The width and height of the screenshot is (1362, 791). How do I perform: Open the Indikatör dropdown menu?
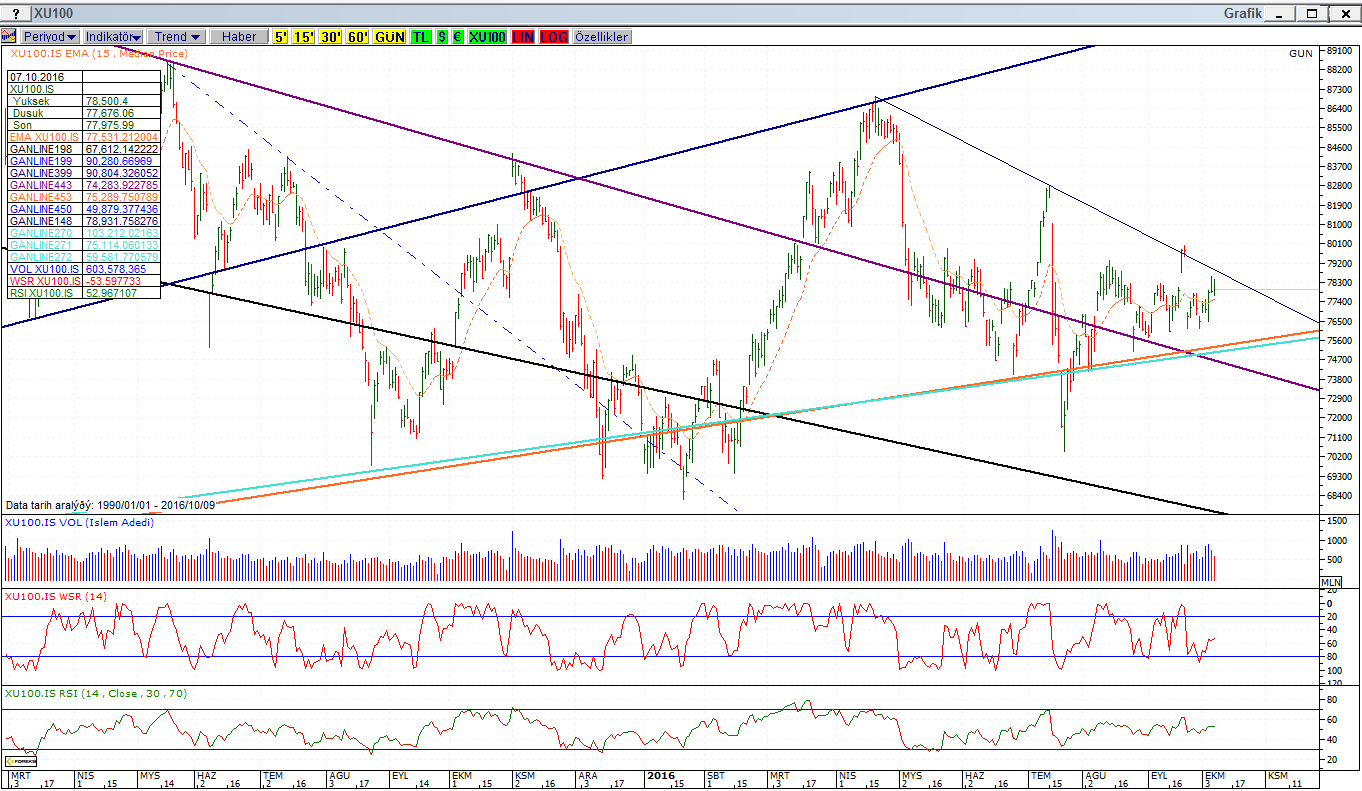113,37
